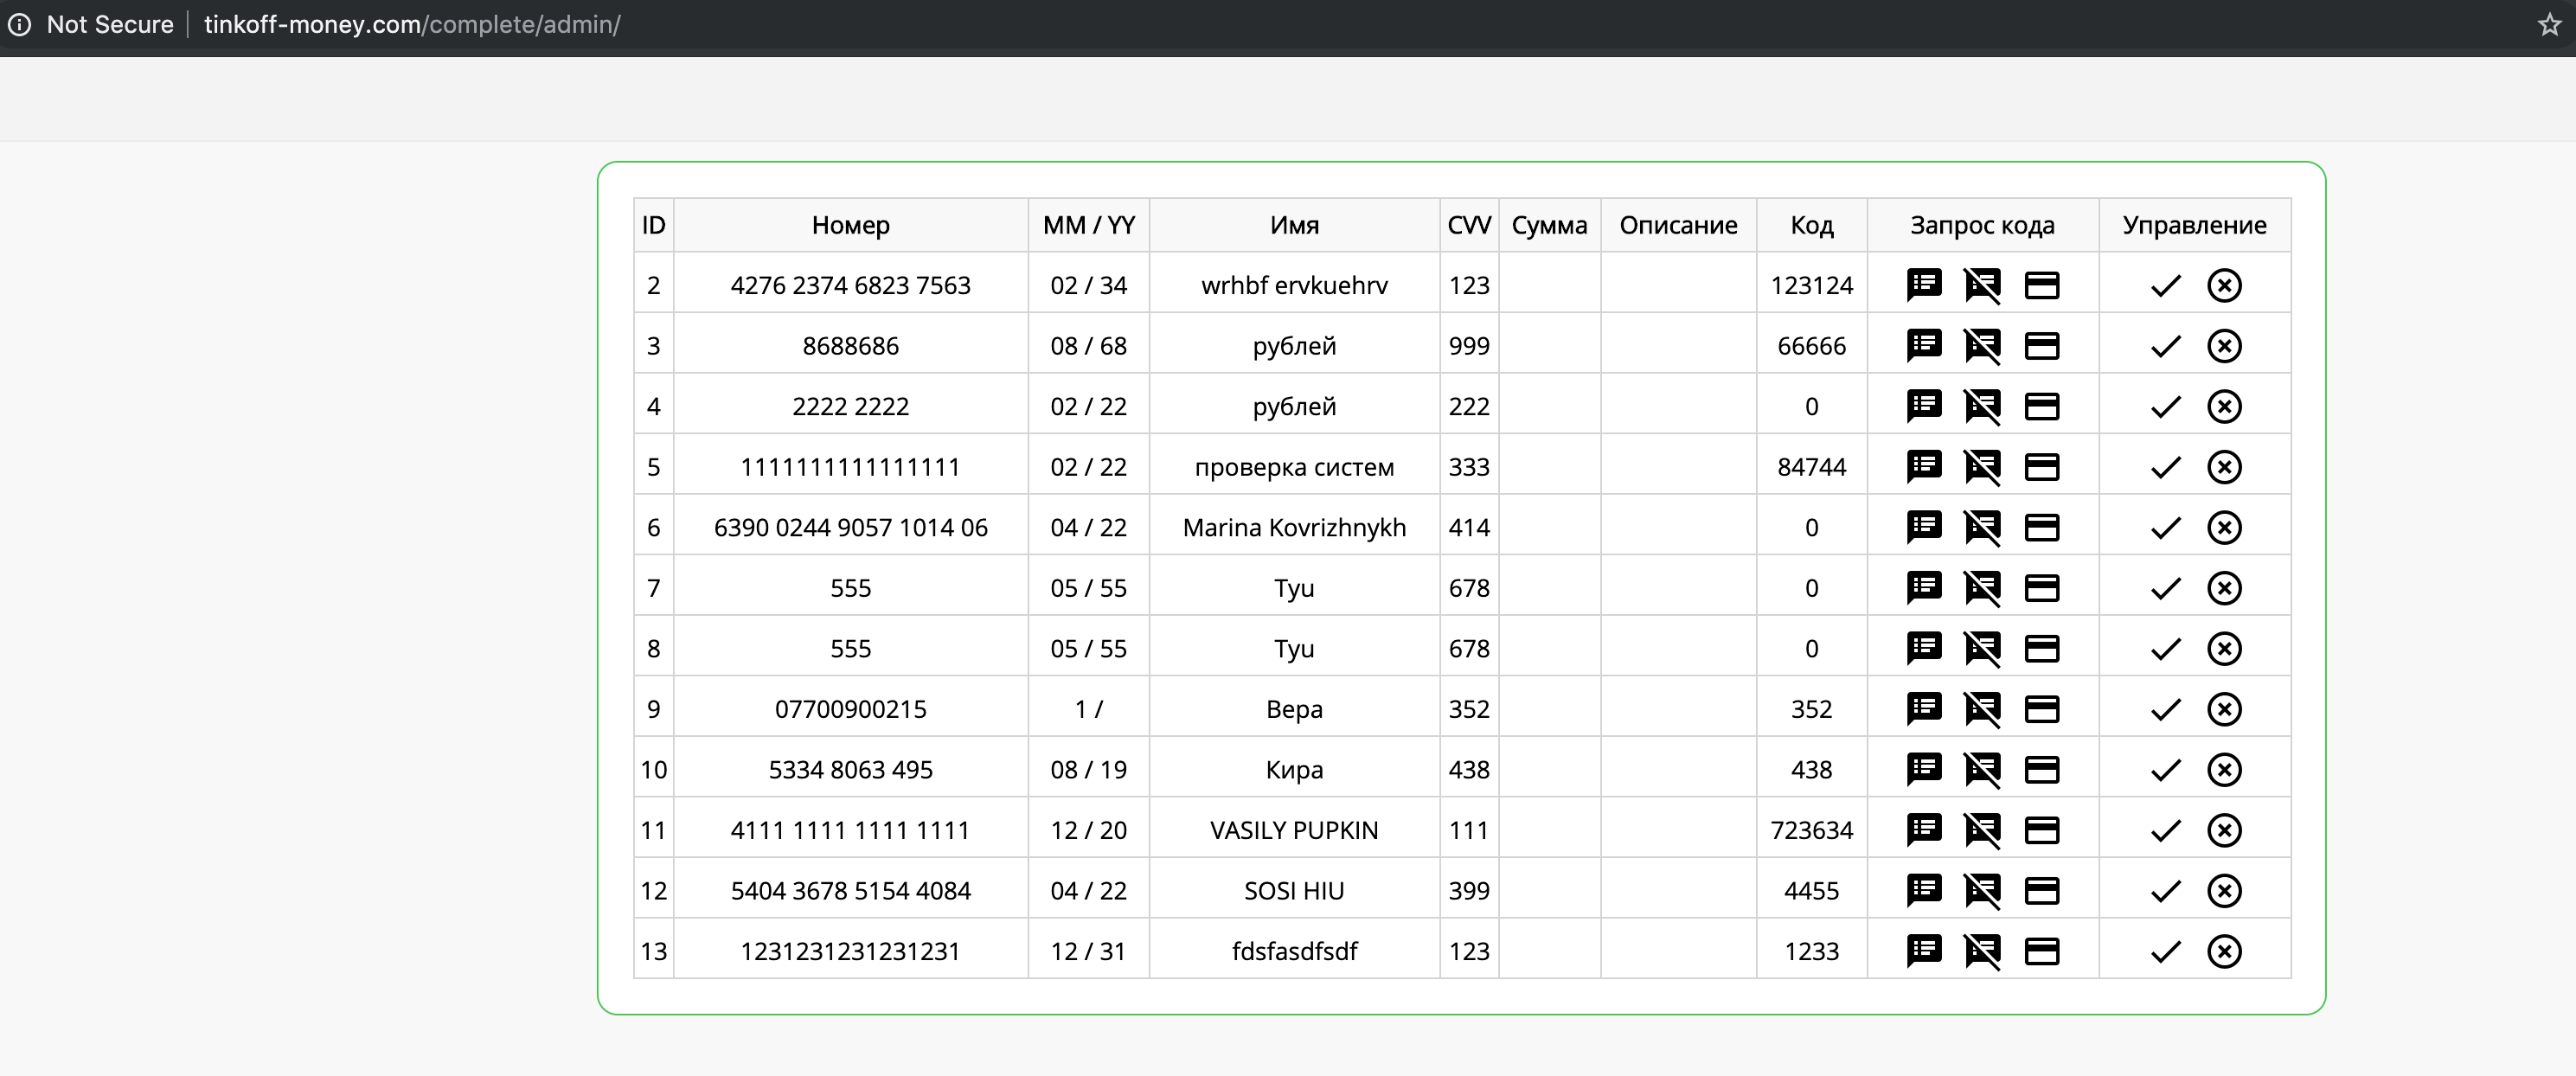Click the 'Запрос кода' column header

[x=1982, y=225]
